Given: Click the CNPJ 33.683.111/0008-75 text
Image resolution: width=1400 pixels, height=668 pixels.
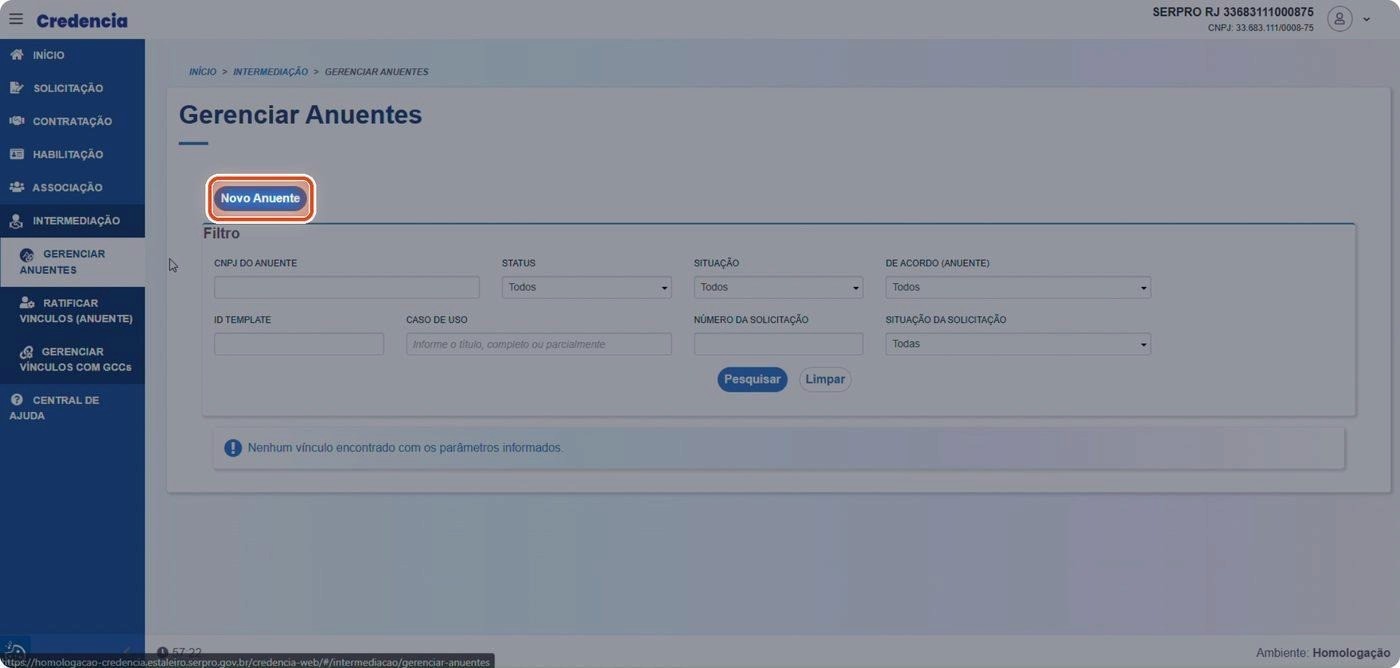Looking at the screenshot, I should click(1261, 28).
